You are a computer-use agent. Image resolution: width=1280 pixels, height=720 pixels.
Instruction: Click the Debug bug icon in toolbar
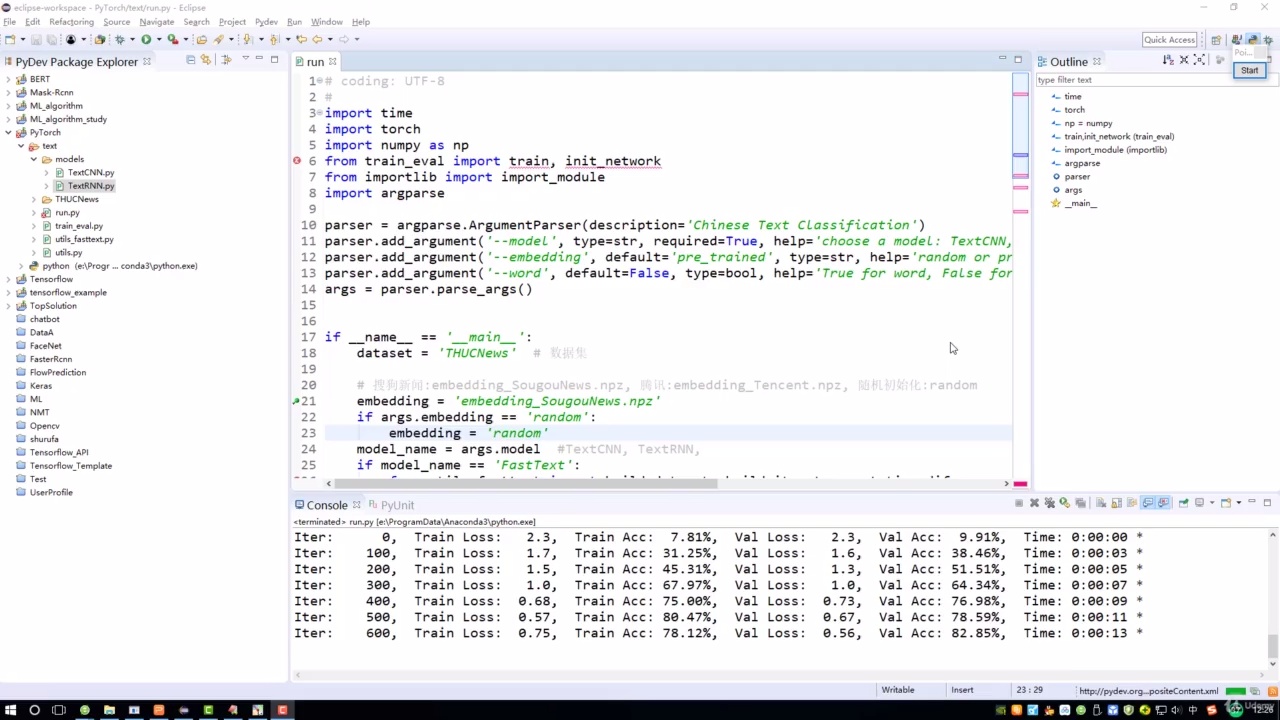pos(120,40)
